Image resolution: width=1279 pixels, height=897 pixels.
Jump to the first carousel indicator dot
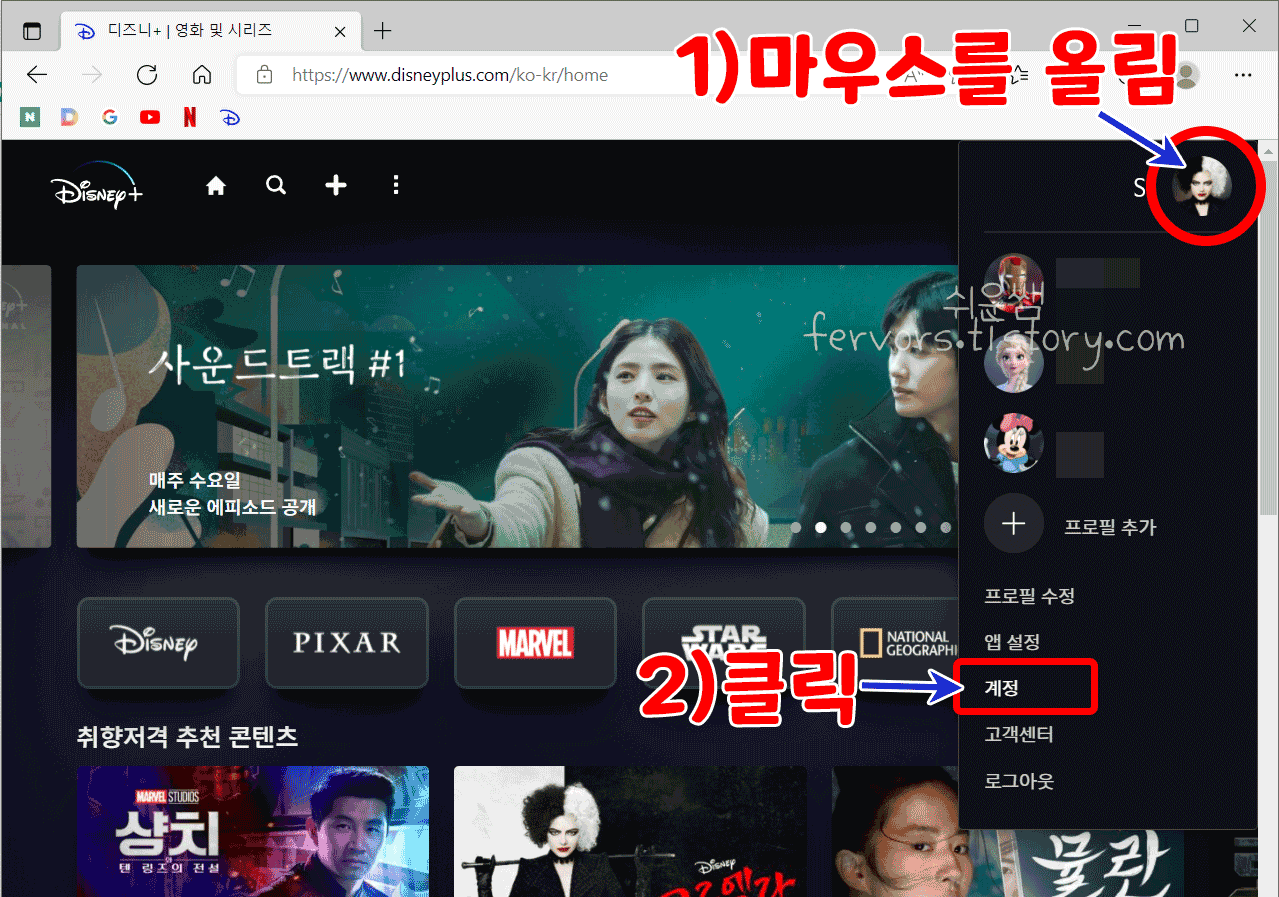796,527
